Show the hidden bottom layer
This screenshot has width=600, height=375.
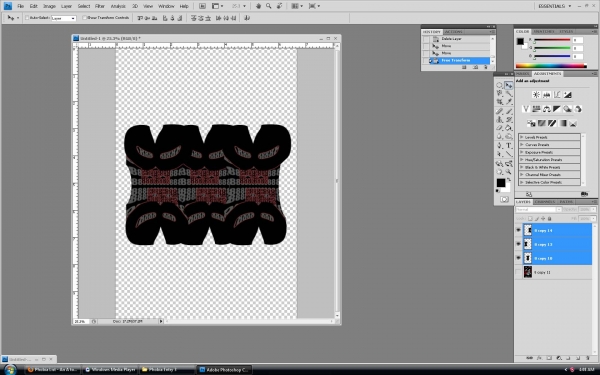[518, 272]
